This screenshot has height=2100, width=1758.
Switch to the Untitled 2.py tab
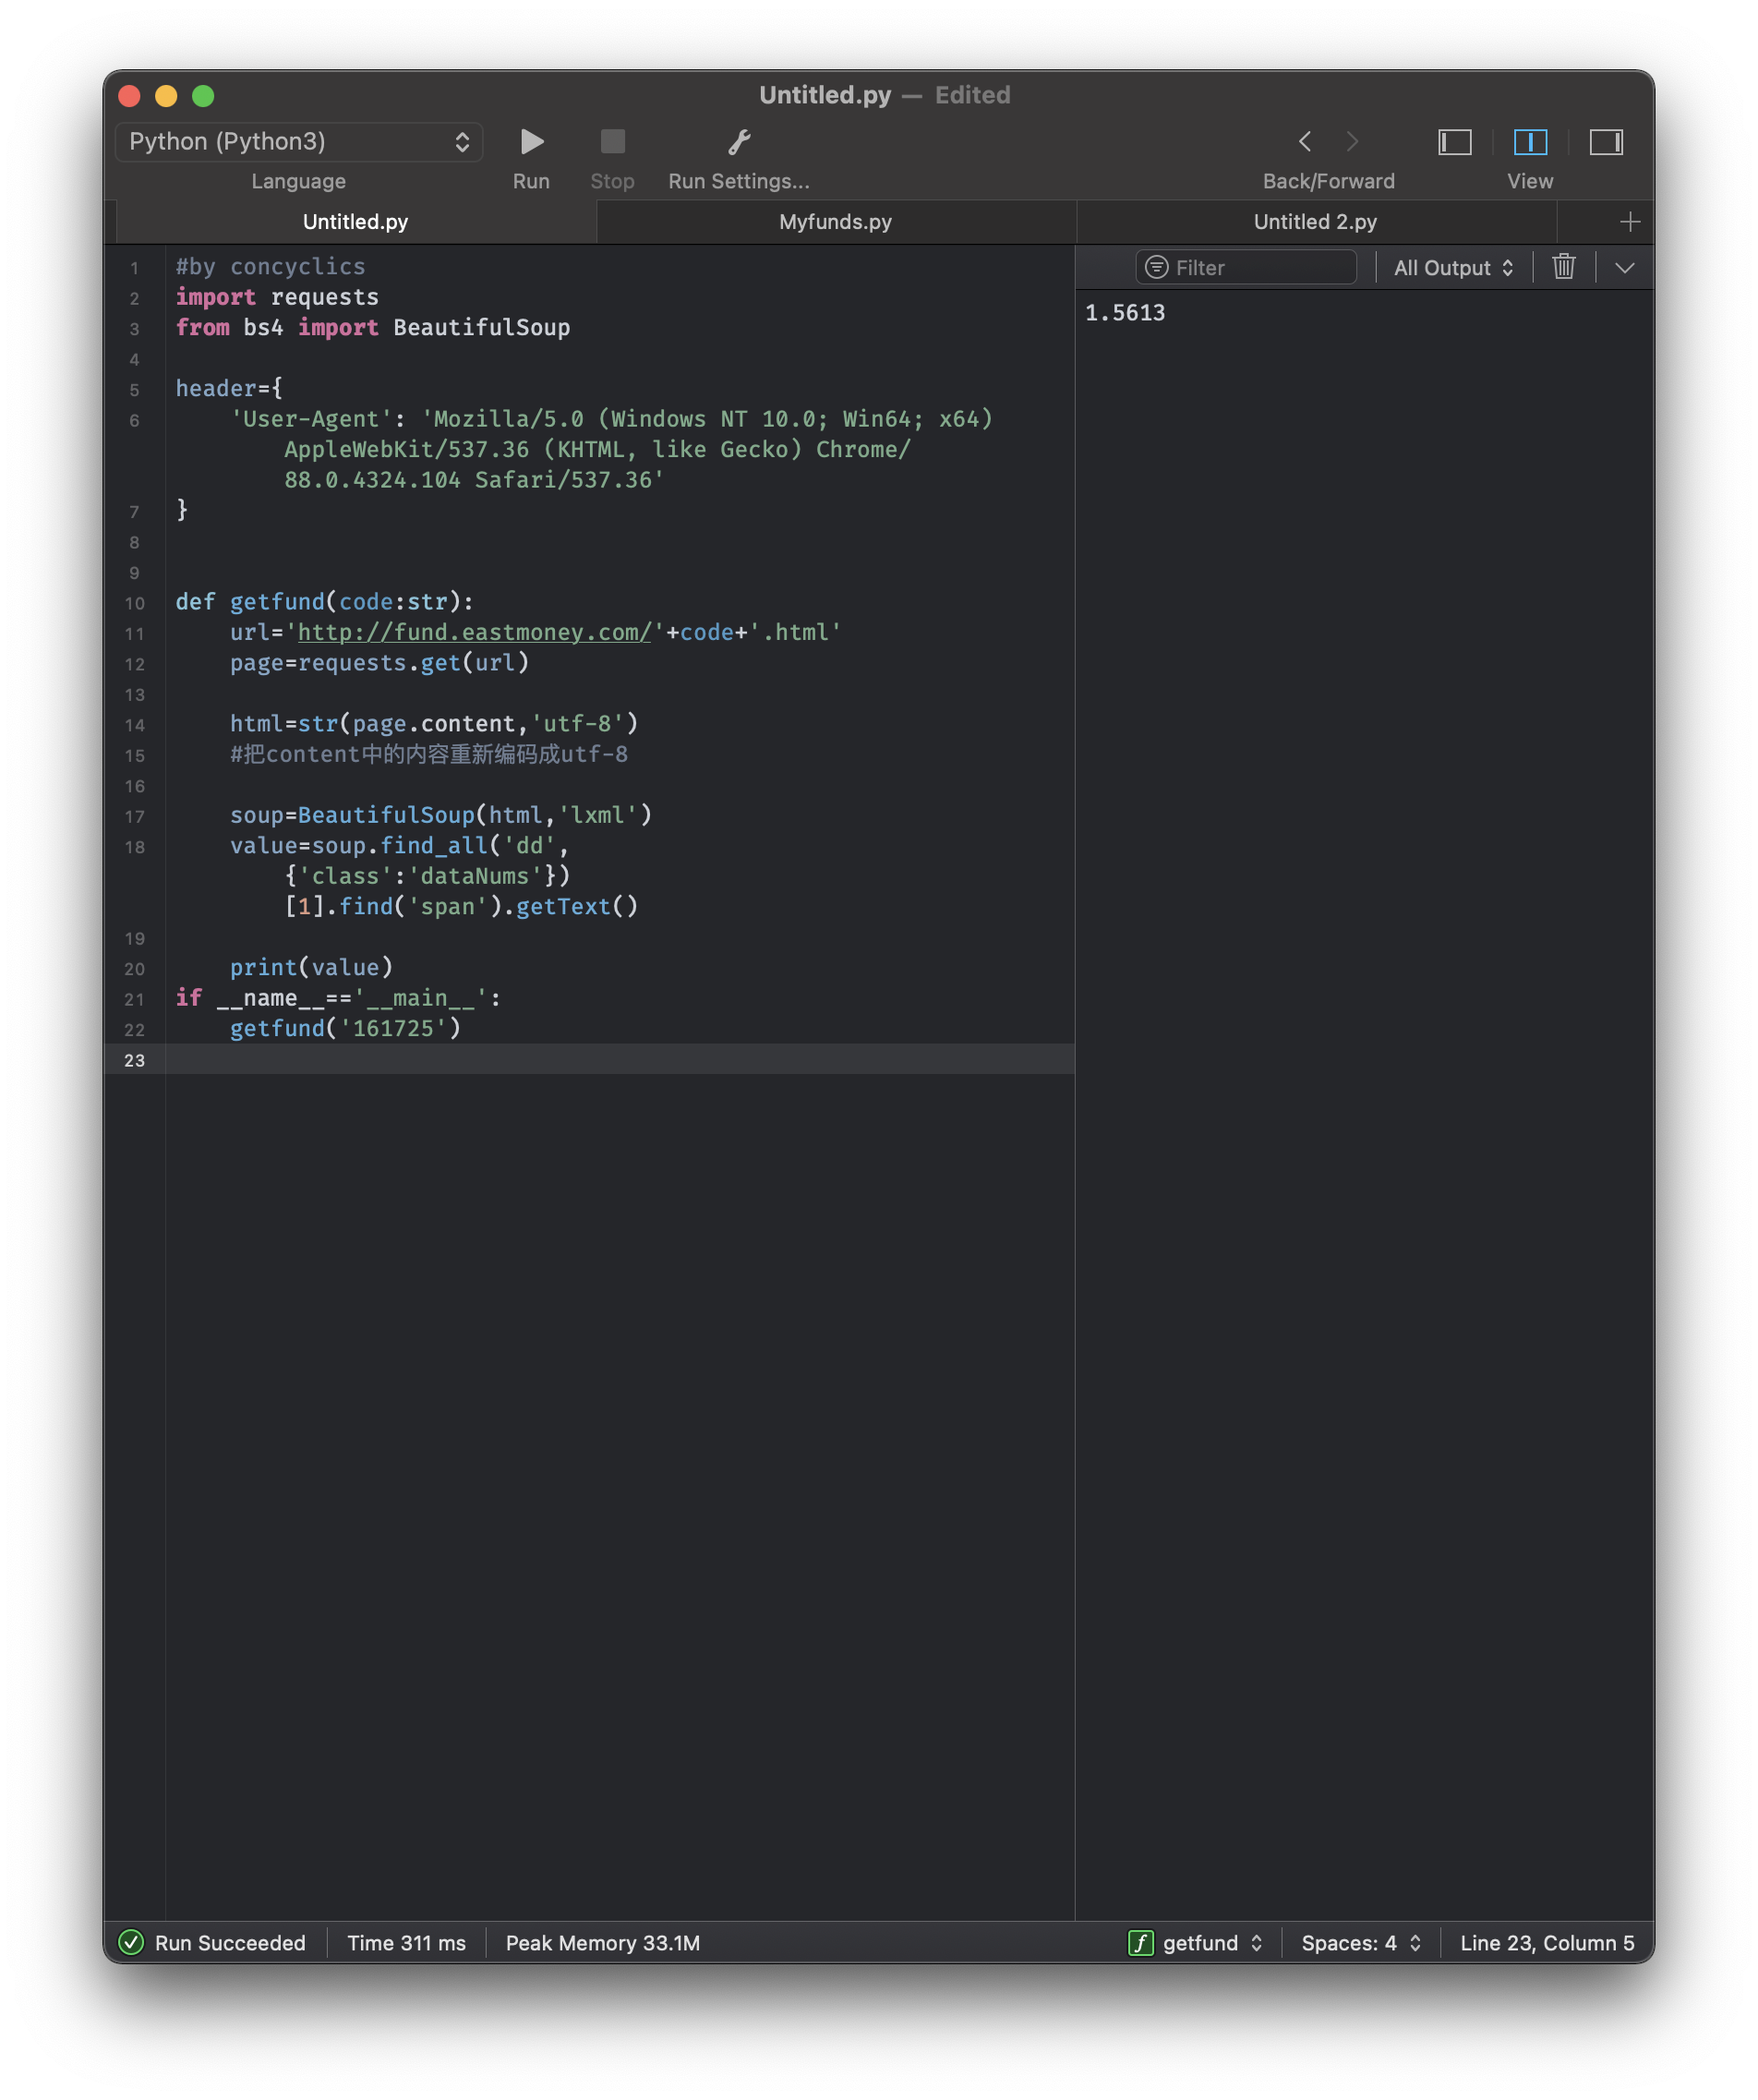(x=1316, y=222)
